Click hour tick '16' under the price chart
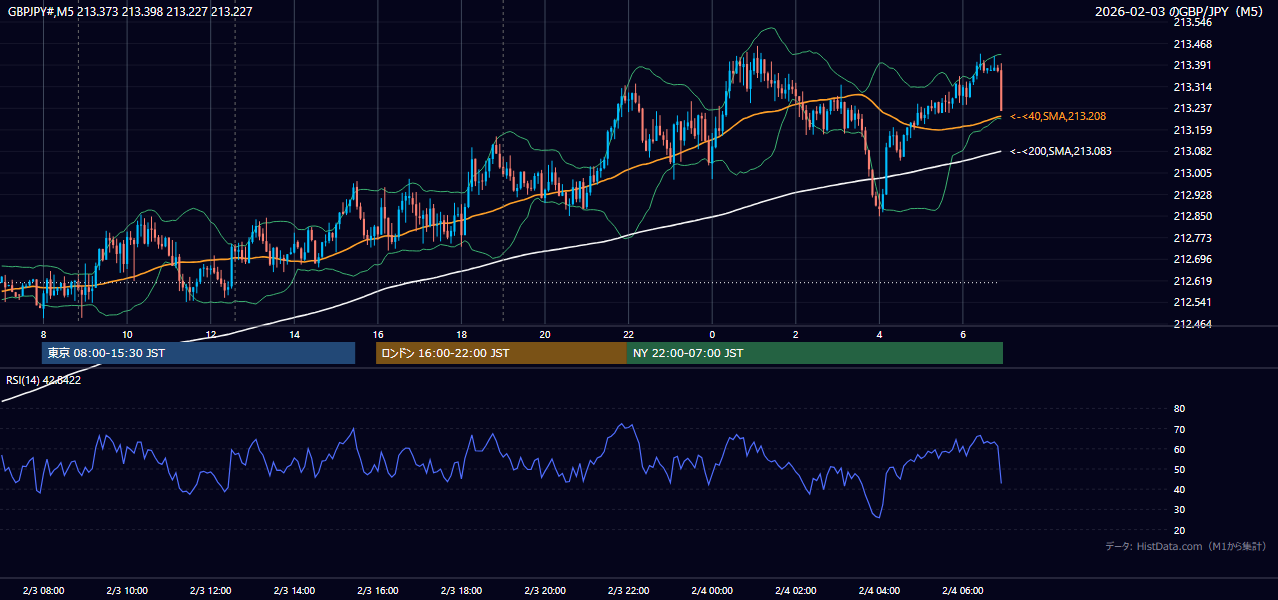This screenshot has width=1278, height=600. [378, 334]
